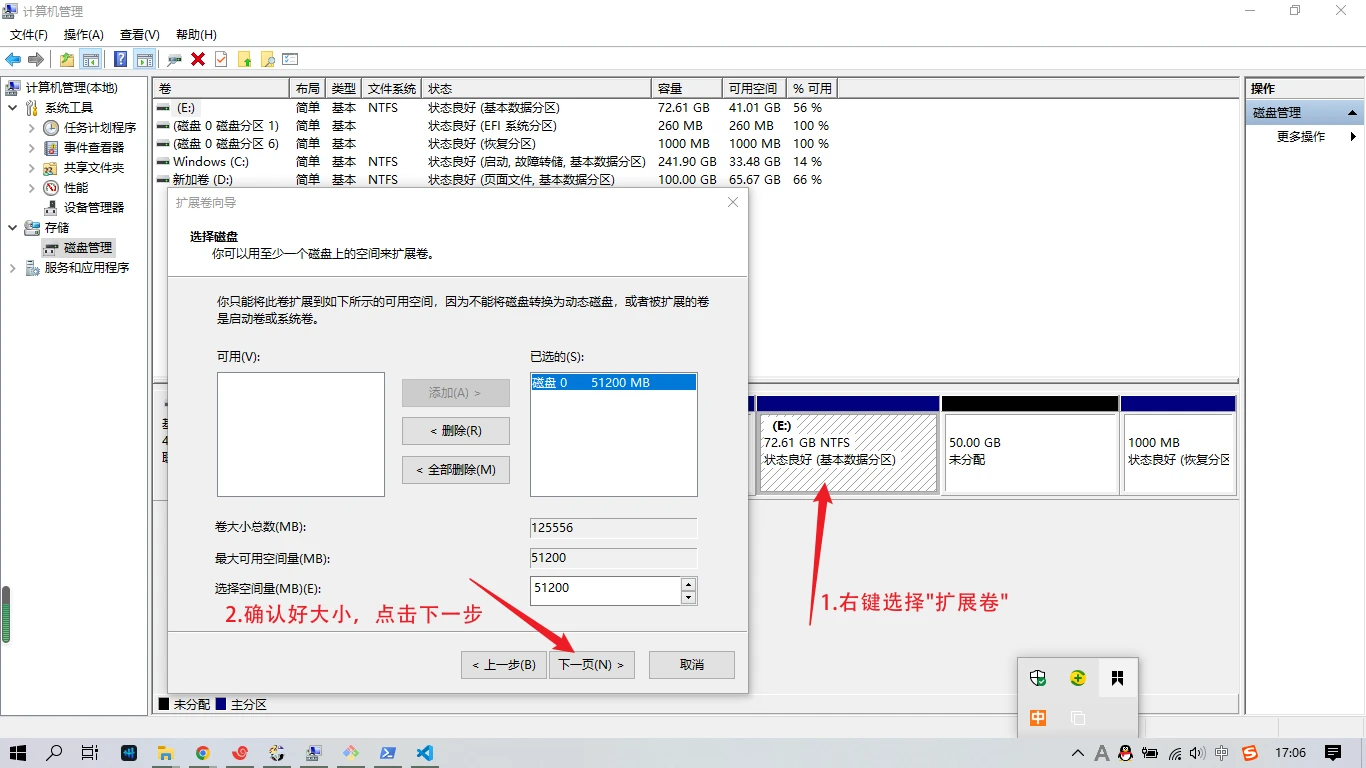Click the blue Back arrow in toolbar
1366x768 pixels.
point(13,59)
